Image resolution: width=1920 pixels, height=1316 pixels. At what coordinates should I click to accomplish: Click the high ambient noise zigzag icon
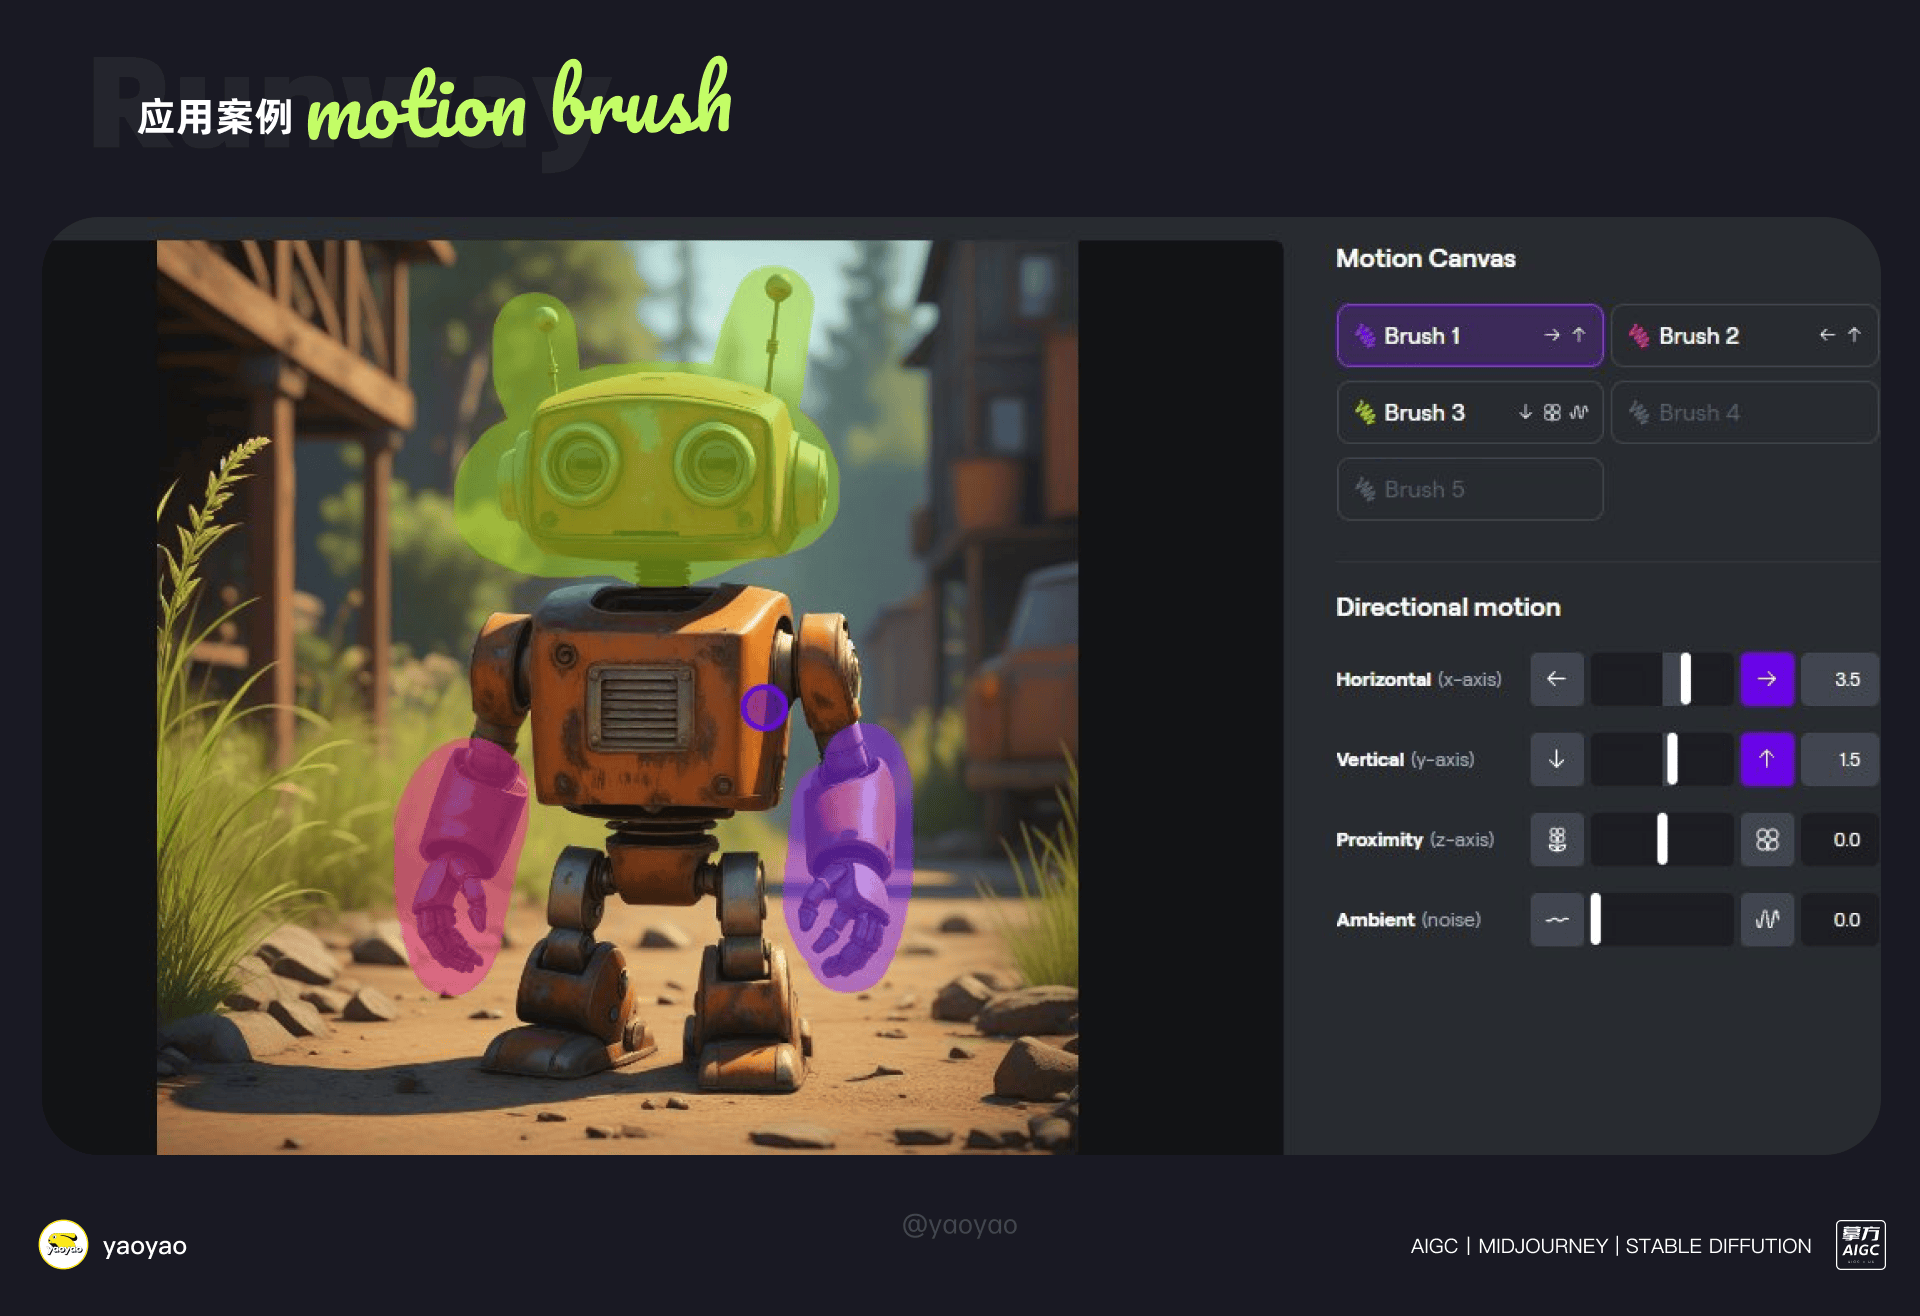[x=1767, y=919]
